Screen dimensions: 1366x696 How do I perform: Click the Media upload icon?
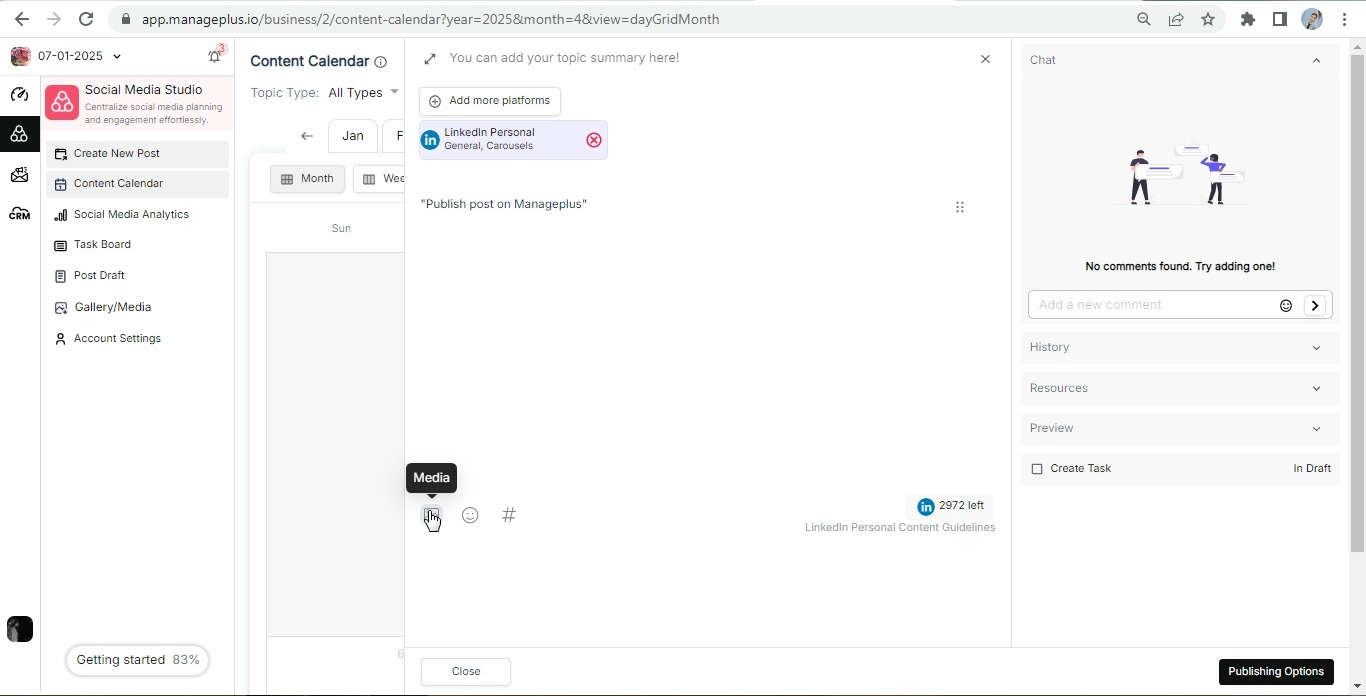pos(431,515)
